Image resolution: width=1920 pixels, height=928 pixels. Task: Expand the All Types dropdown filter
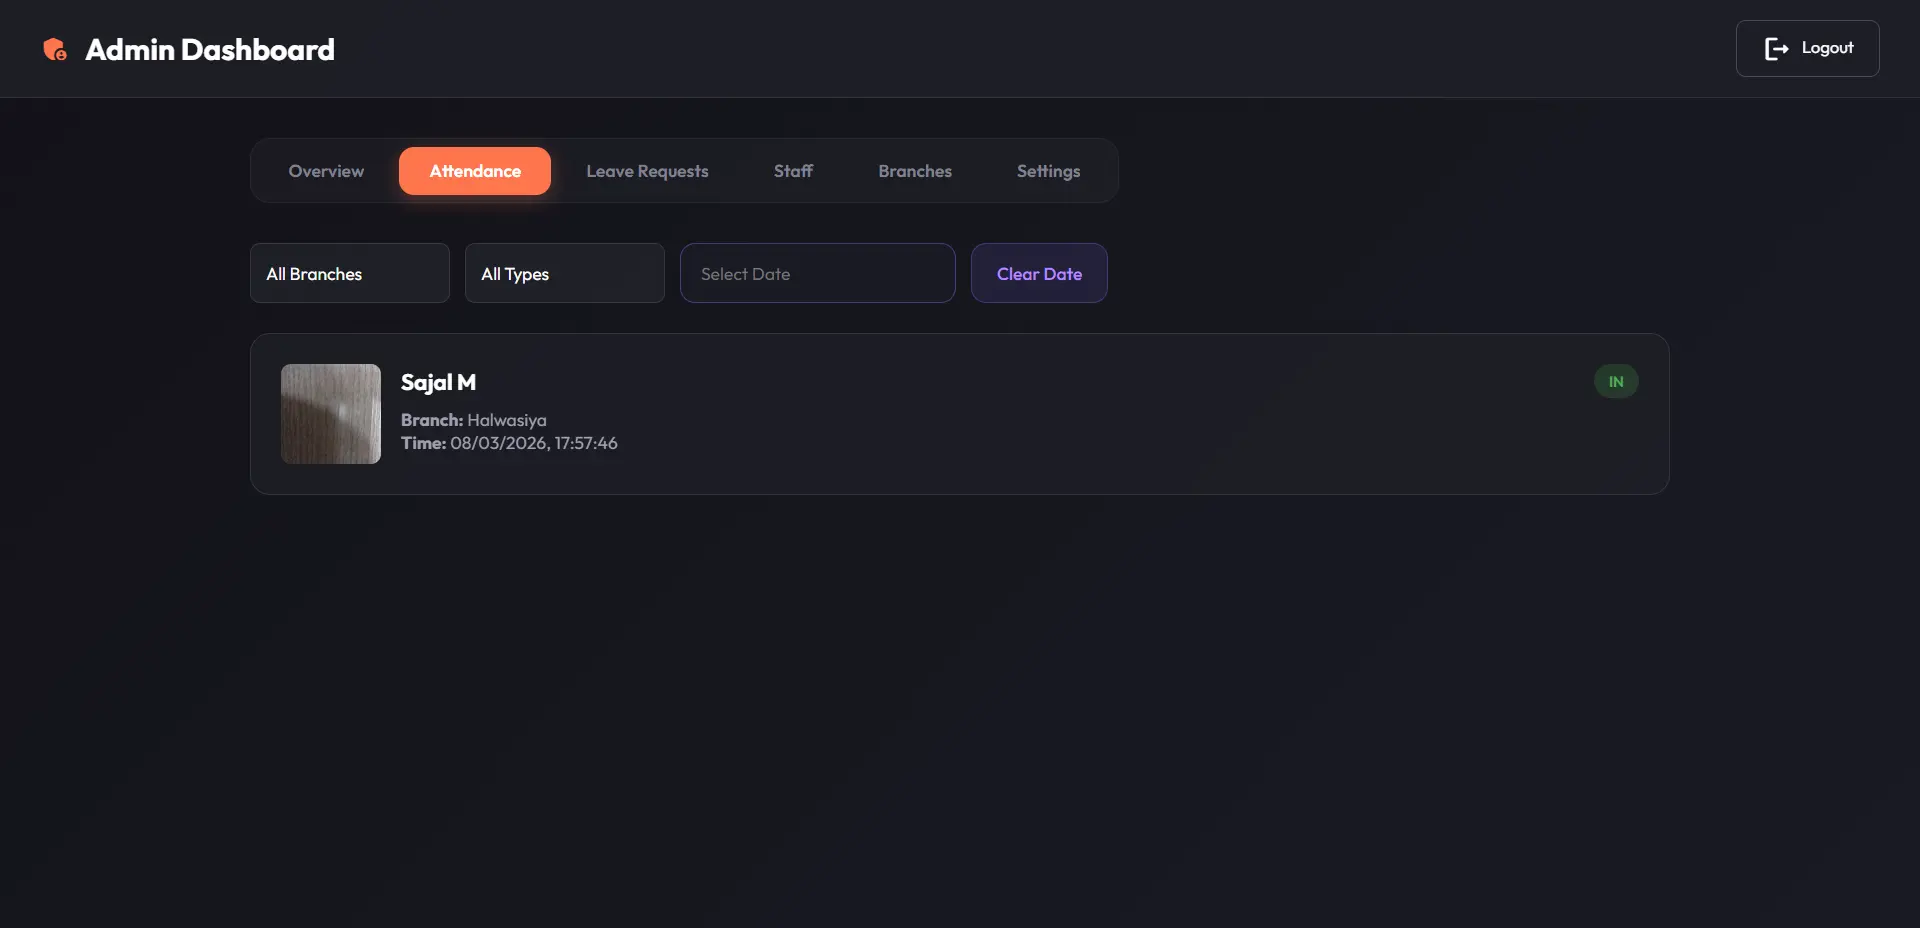point(565,273)
